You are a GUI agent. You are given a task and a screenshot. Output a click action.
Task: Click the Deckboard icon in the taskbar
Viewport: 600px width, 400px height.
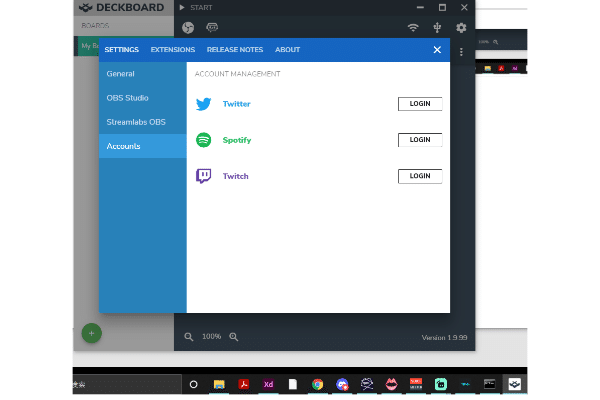[x=514, y=384]
